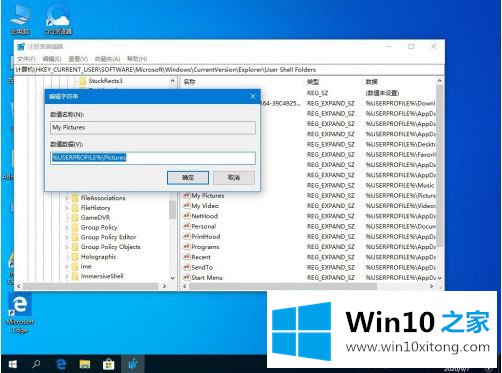The width and height of the screenshot is (502, 373).
Task: Open the taskbar search magnifier
Action: pyautogui.click(x=36, y=364)
